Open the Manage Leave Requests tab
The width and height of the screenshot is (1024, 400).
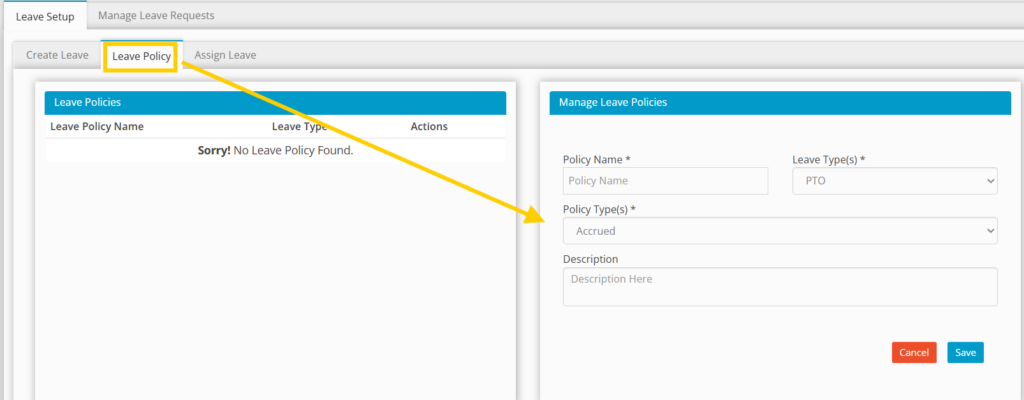coord(156,16)
